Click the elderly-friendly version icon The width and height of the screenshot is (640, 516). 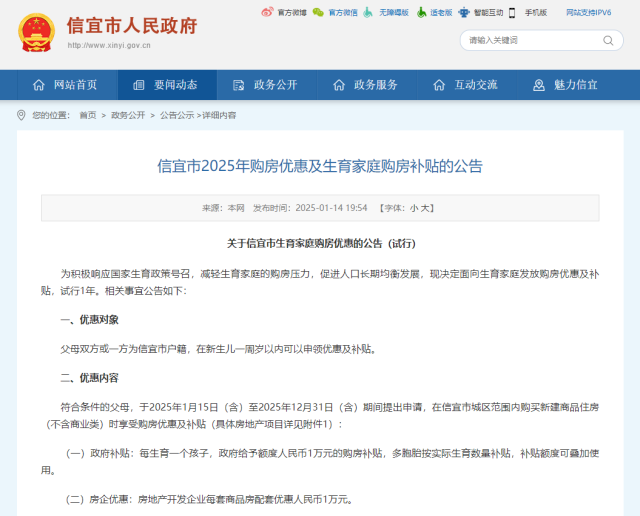coord(421,13)
